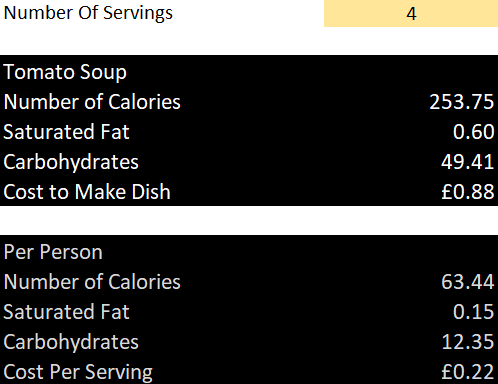Click the Per Person Carbohydrates label

(x=71, y=342)
